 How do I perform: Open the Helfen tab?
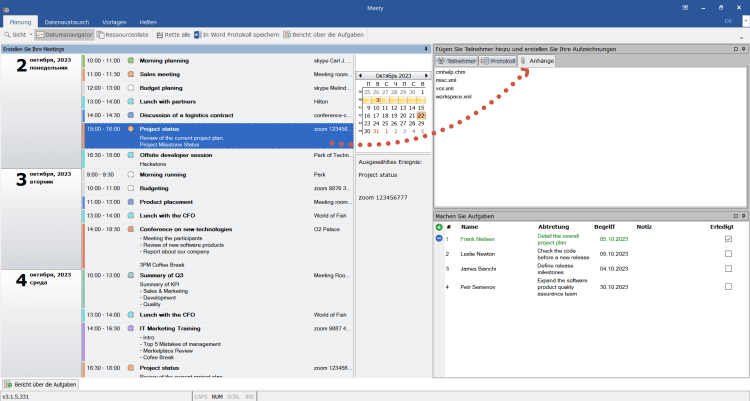(148, 22)
